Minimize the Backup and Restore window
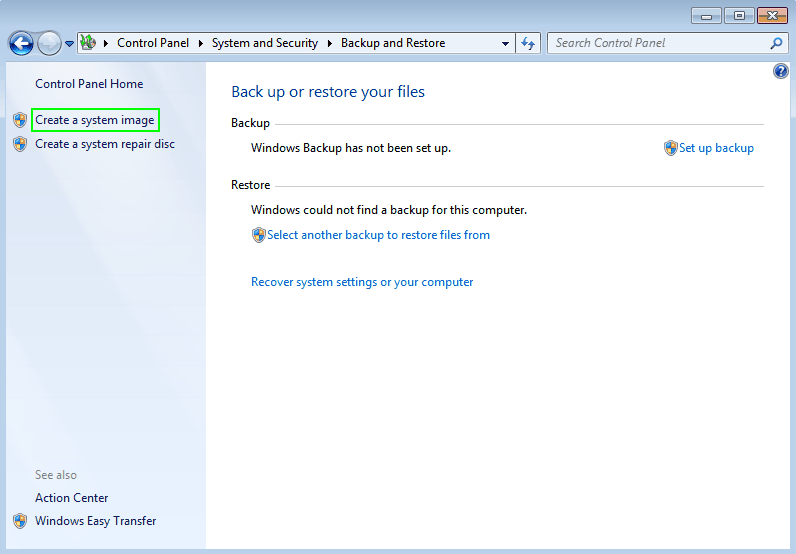796x554 pixels. (706, 16)
